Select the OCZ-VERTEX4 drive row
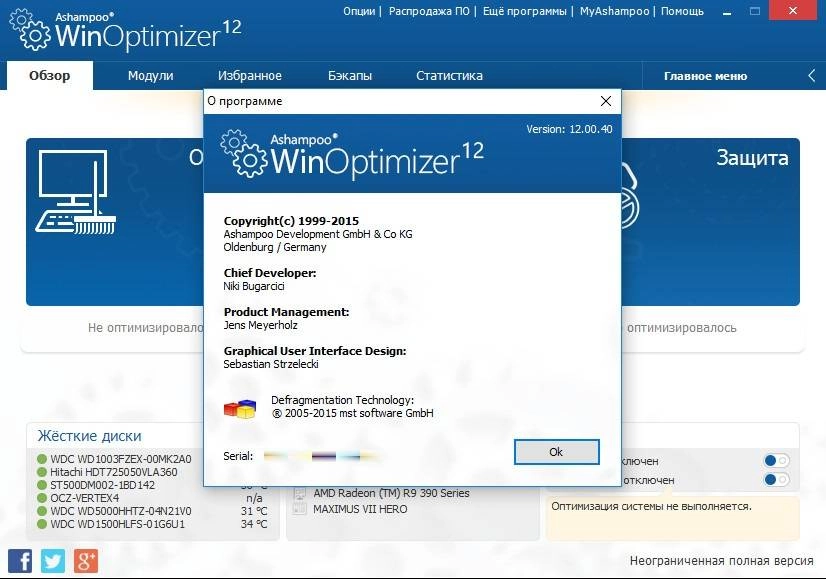 pos(153,498)
